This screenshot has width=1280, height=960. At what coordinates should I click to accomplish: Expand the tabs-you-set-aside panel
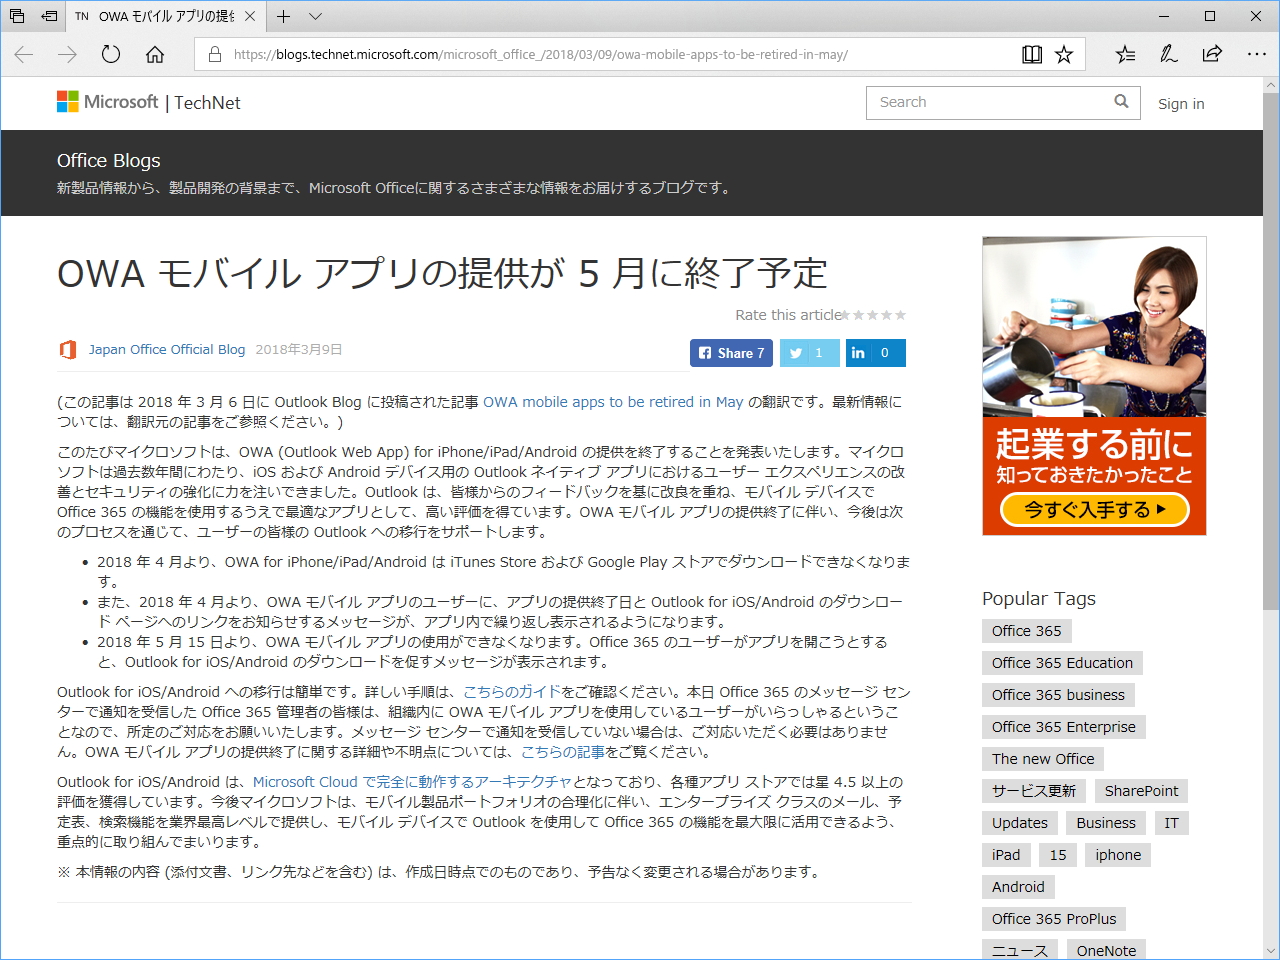click(x=49, y=16)
